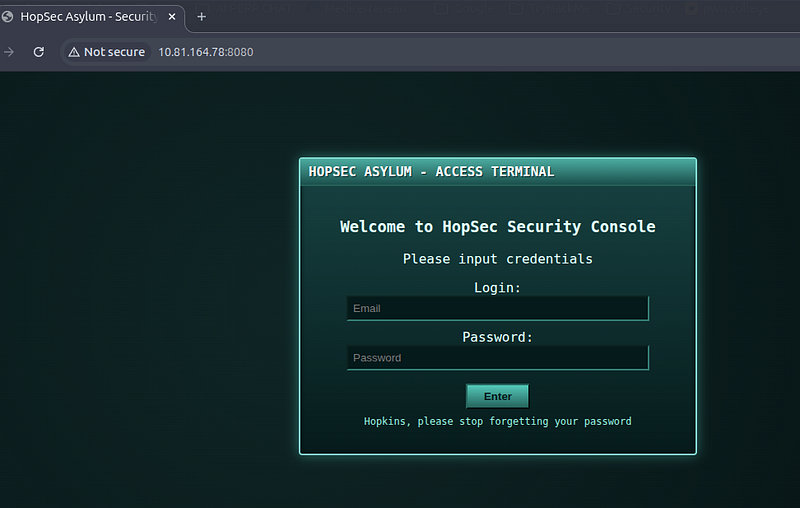The image size is (800, 508).
Task: Open a new browser tab
Action: point(202,17)
